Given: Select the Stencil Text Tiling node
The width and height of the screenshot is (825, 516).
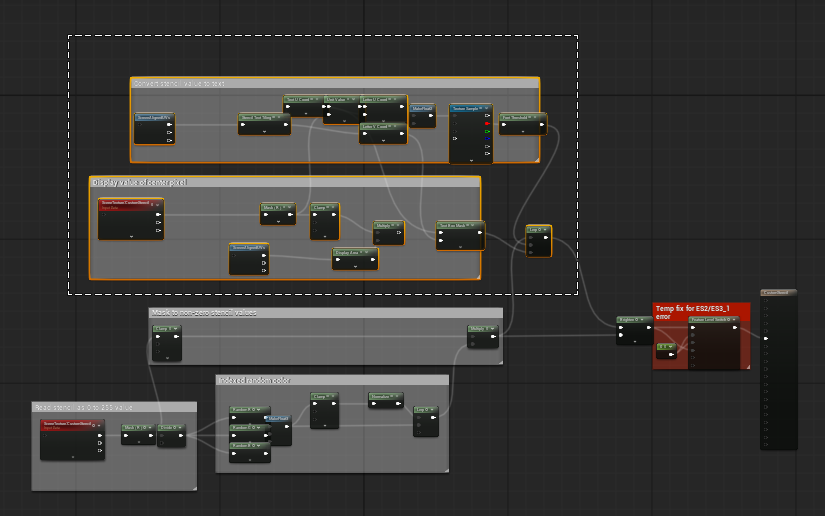Looking at the screenshot, I should click(x=264, y=124).
